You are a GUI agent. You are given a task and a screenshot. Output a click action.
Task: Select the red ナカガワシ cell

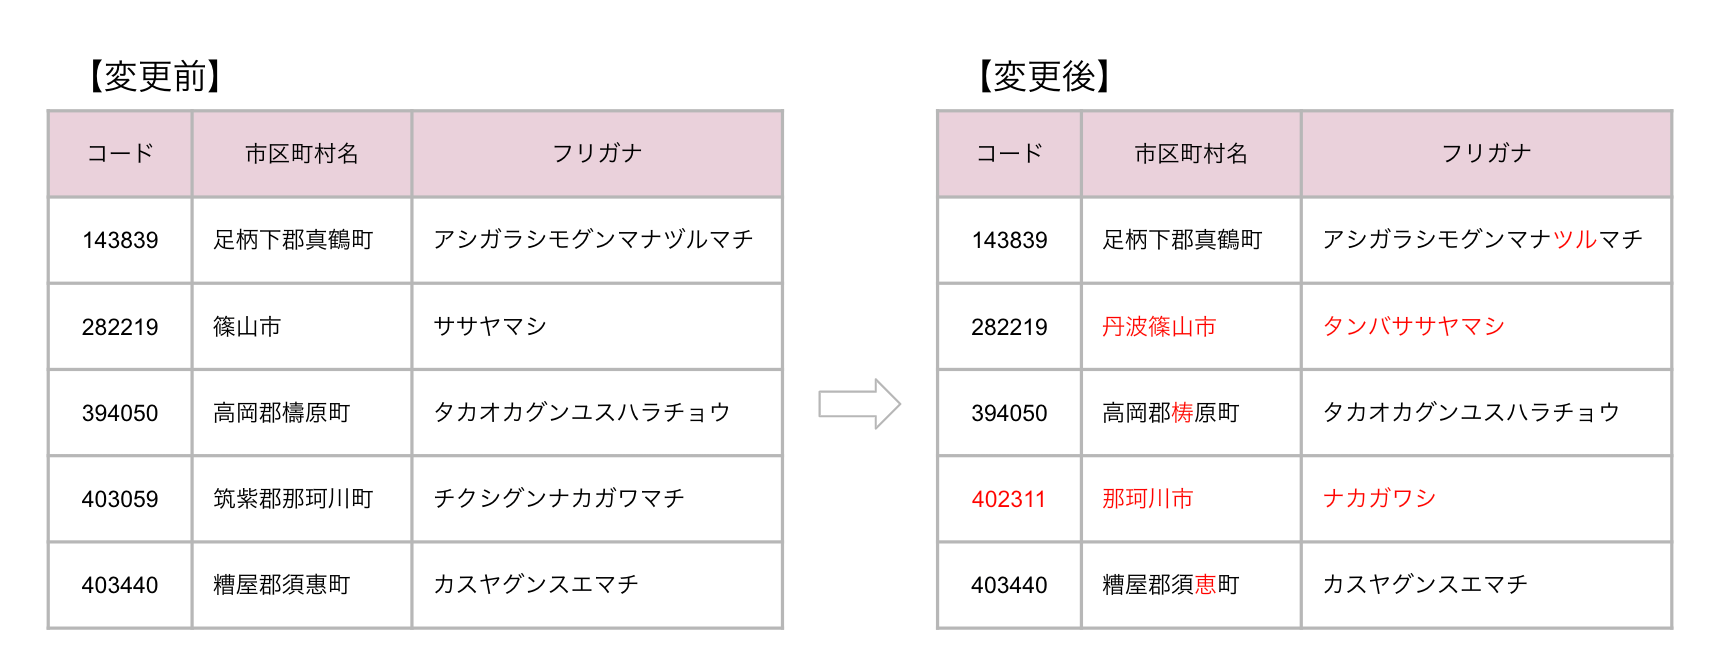[1379, 499]
